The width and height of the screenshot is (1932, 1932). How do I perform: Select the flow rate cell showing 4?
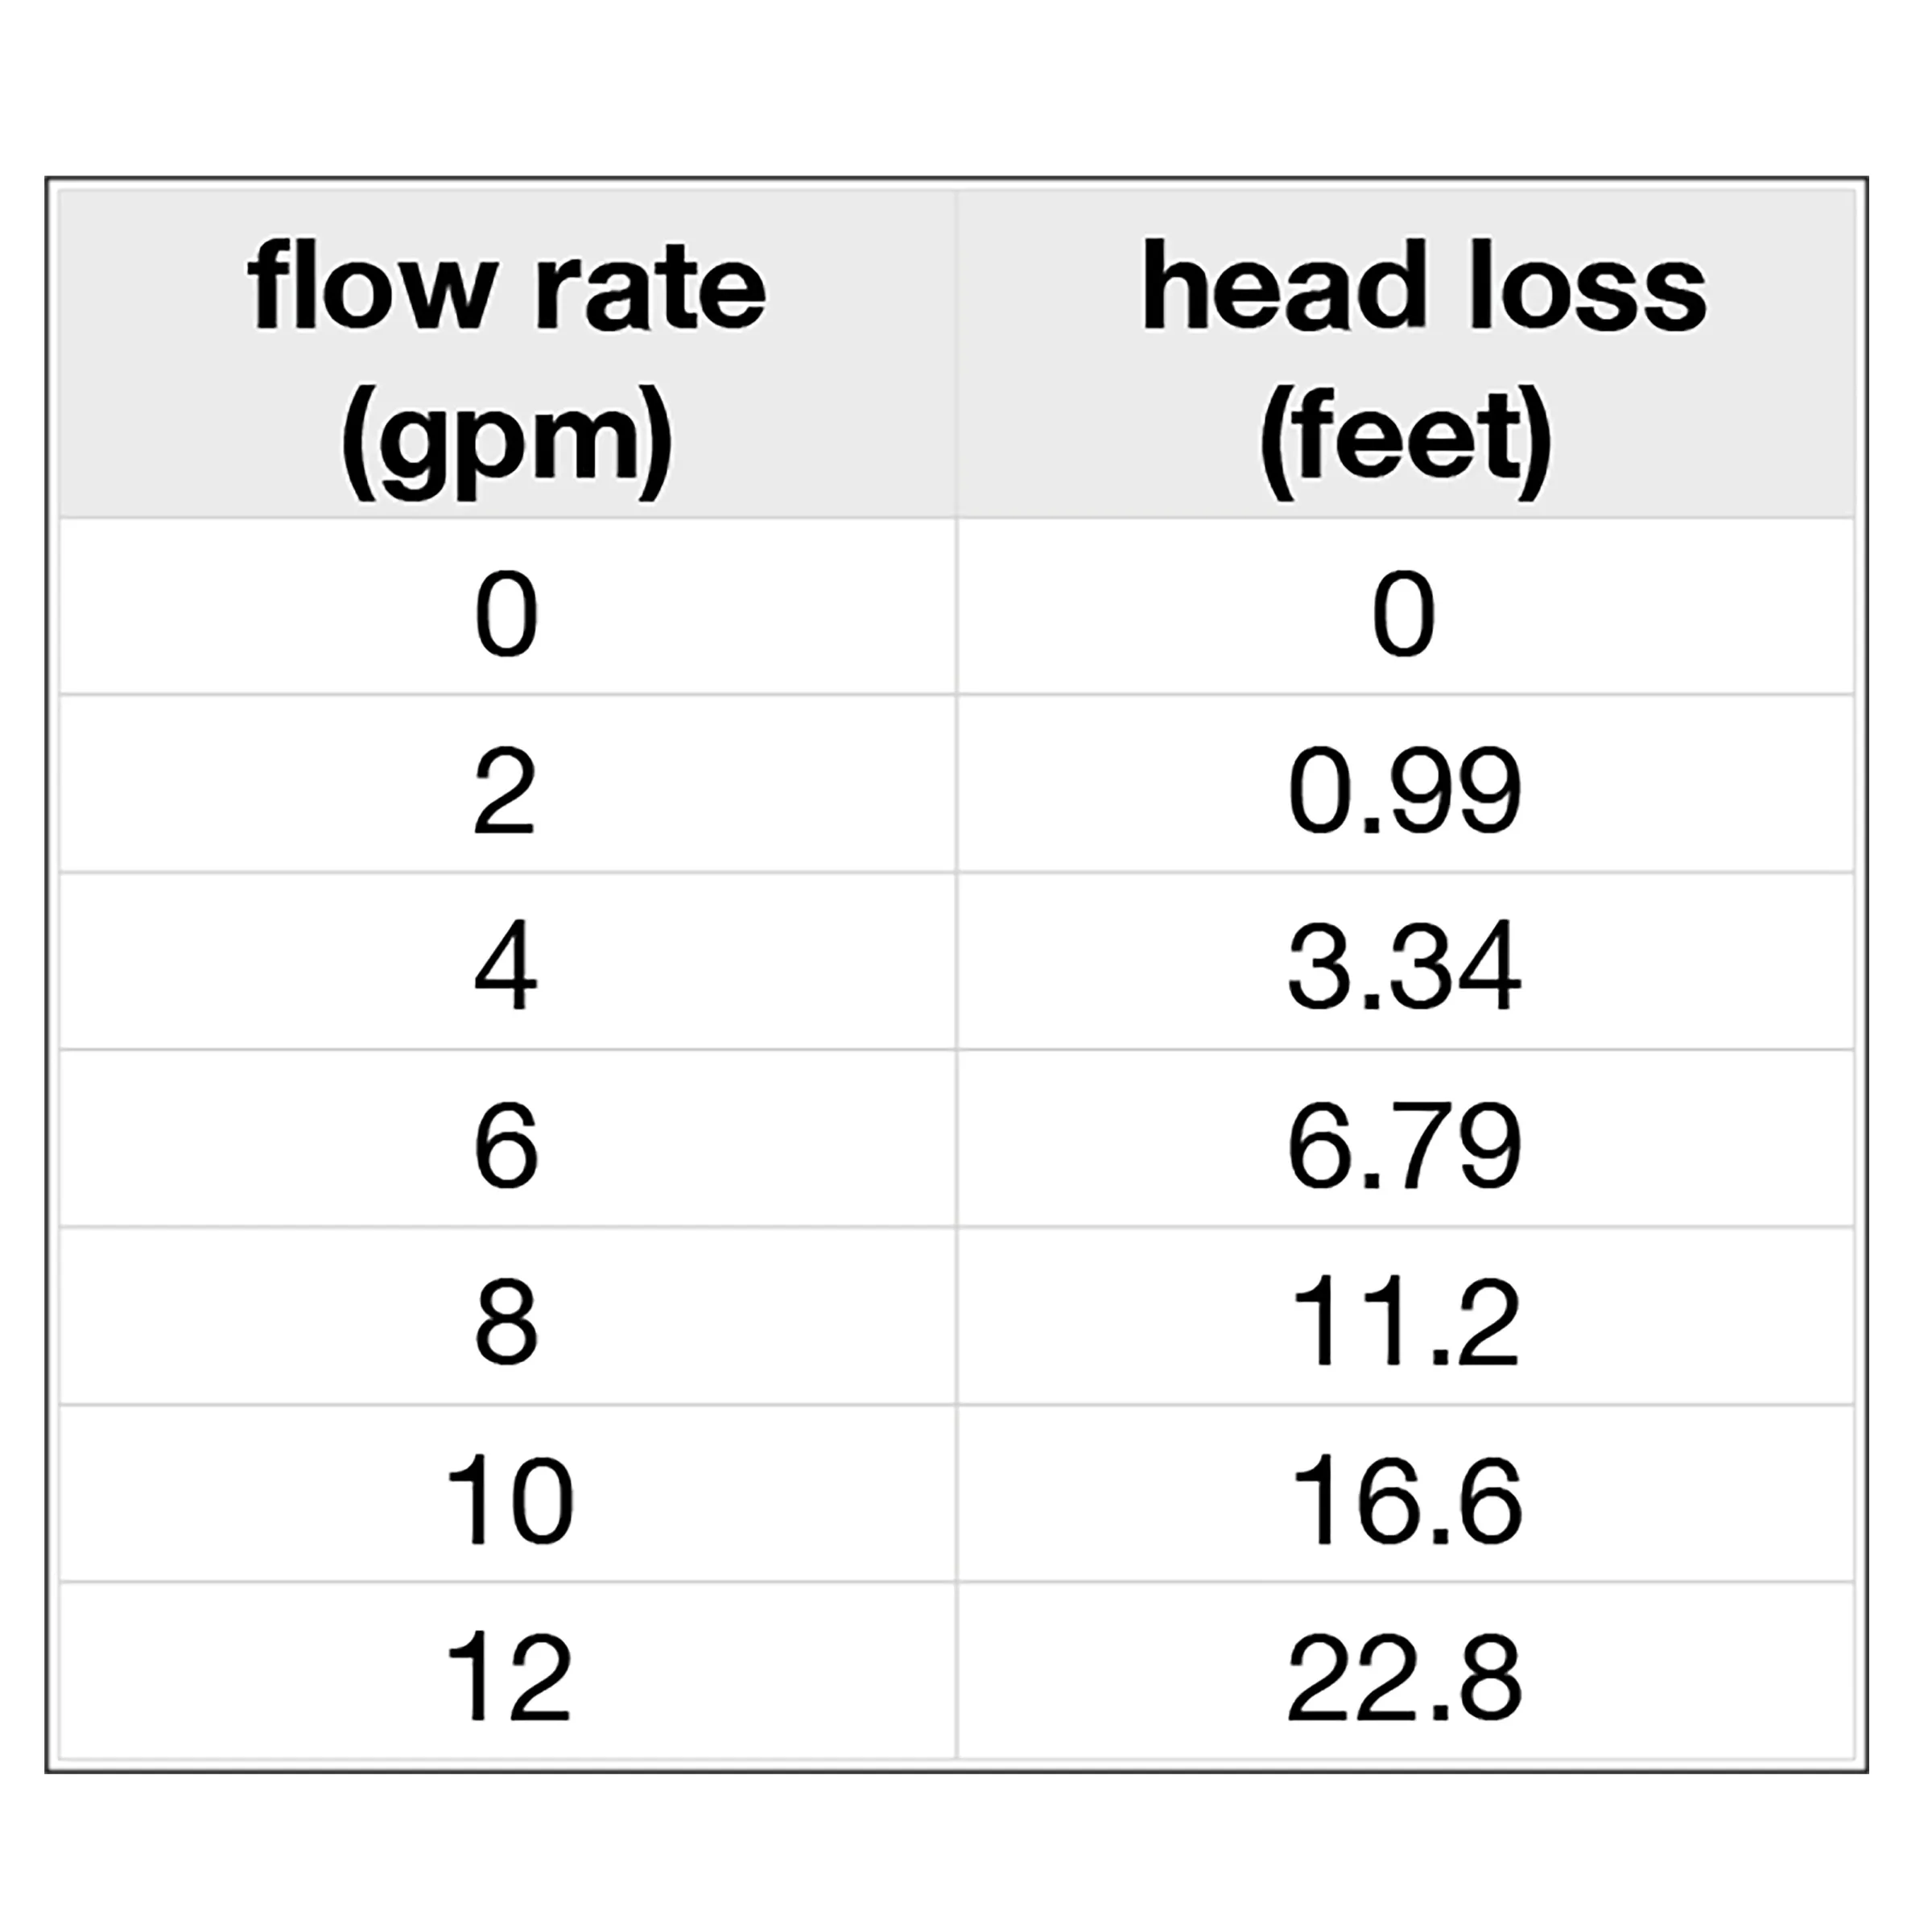[x=507, y=961]
